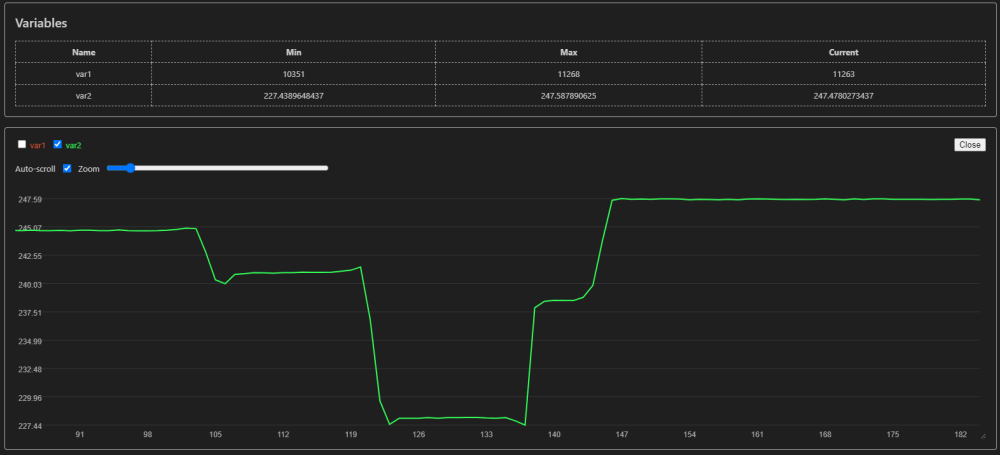
Task: Click y-axis label 229.96
Action: pyautogui.click(x=30, y=398)
